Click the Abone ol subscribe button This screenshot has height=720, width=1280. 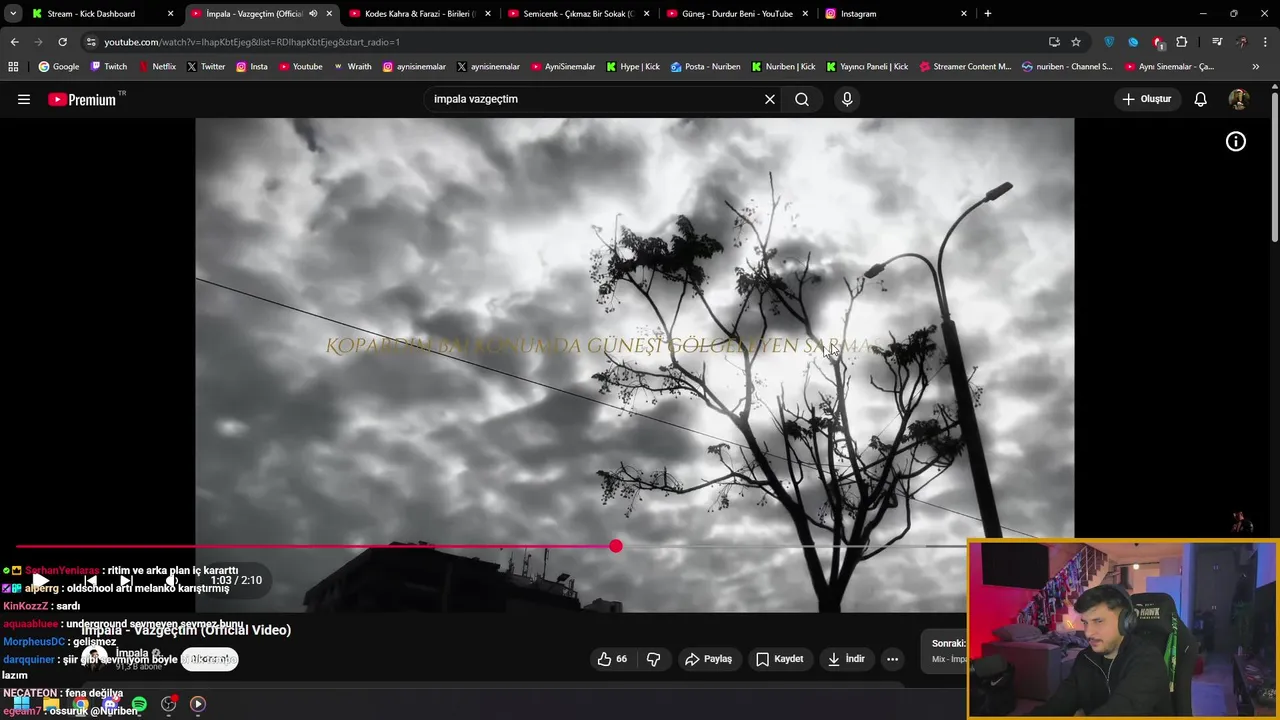[x=210, y=659]
